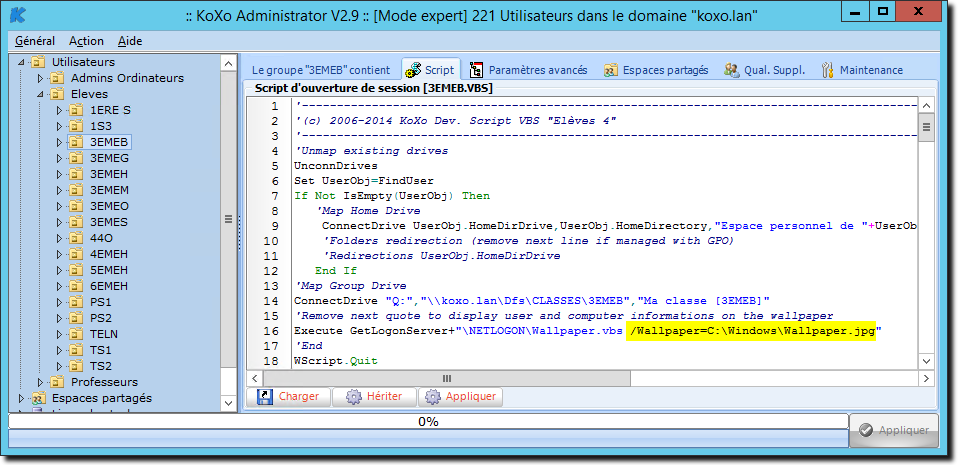The height and width of the screenshot is (465, 958).
Task: Click the Appliquer button below script
Action: click(461, 397)
